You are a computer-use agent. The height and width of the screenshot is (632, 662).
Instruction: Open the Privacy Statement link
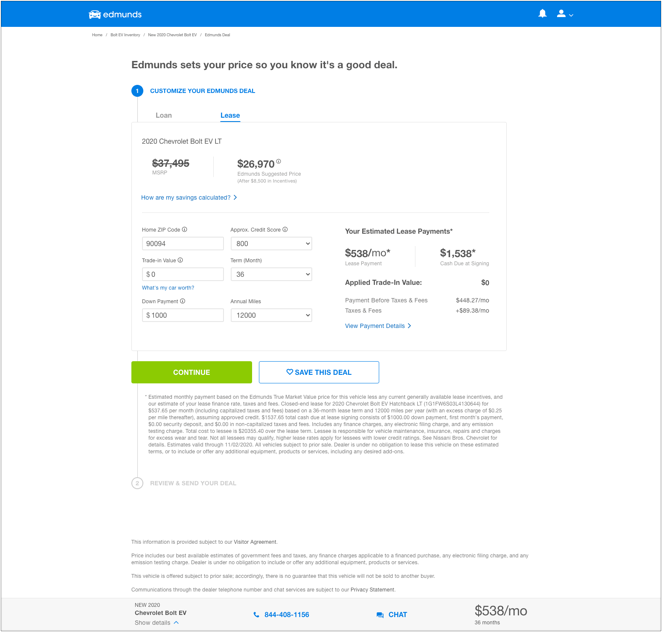click(372, 590)
